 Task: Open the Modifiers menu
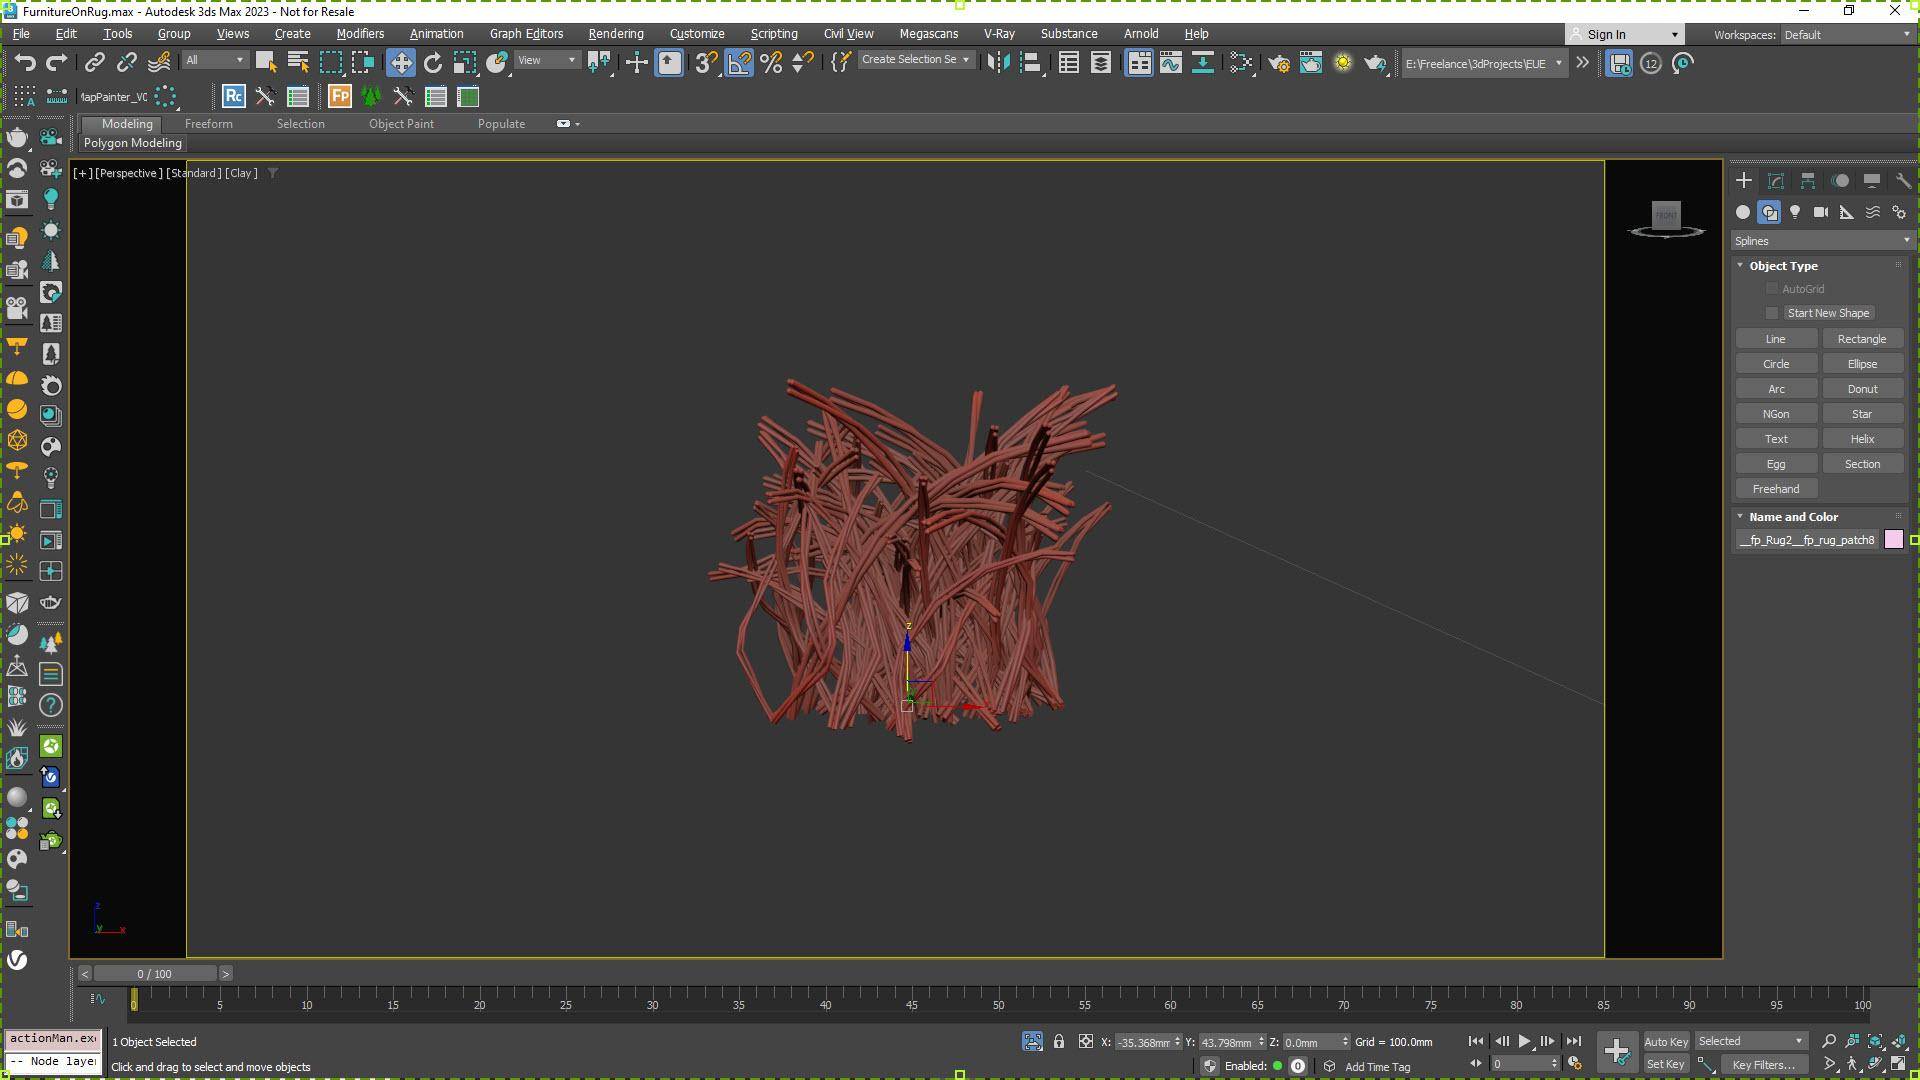[360, 33]
